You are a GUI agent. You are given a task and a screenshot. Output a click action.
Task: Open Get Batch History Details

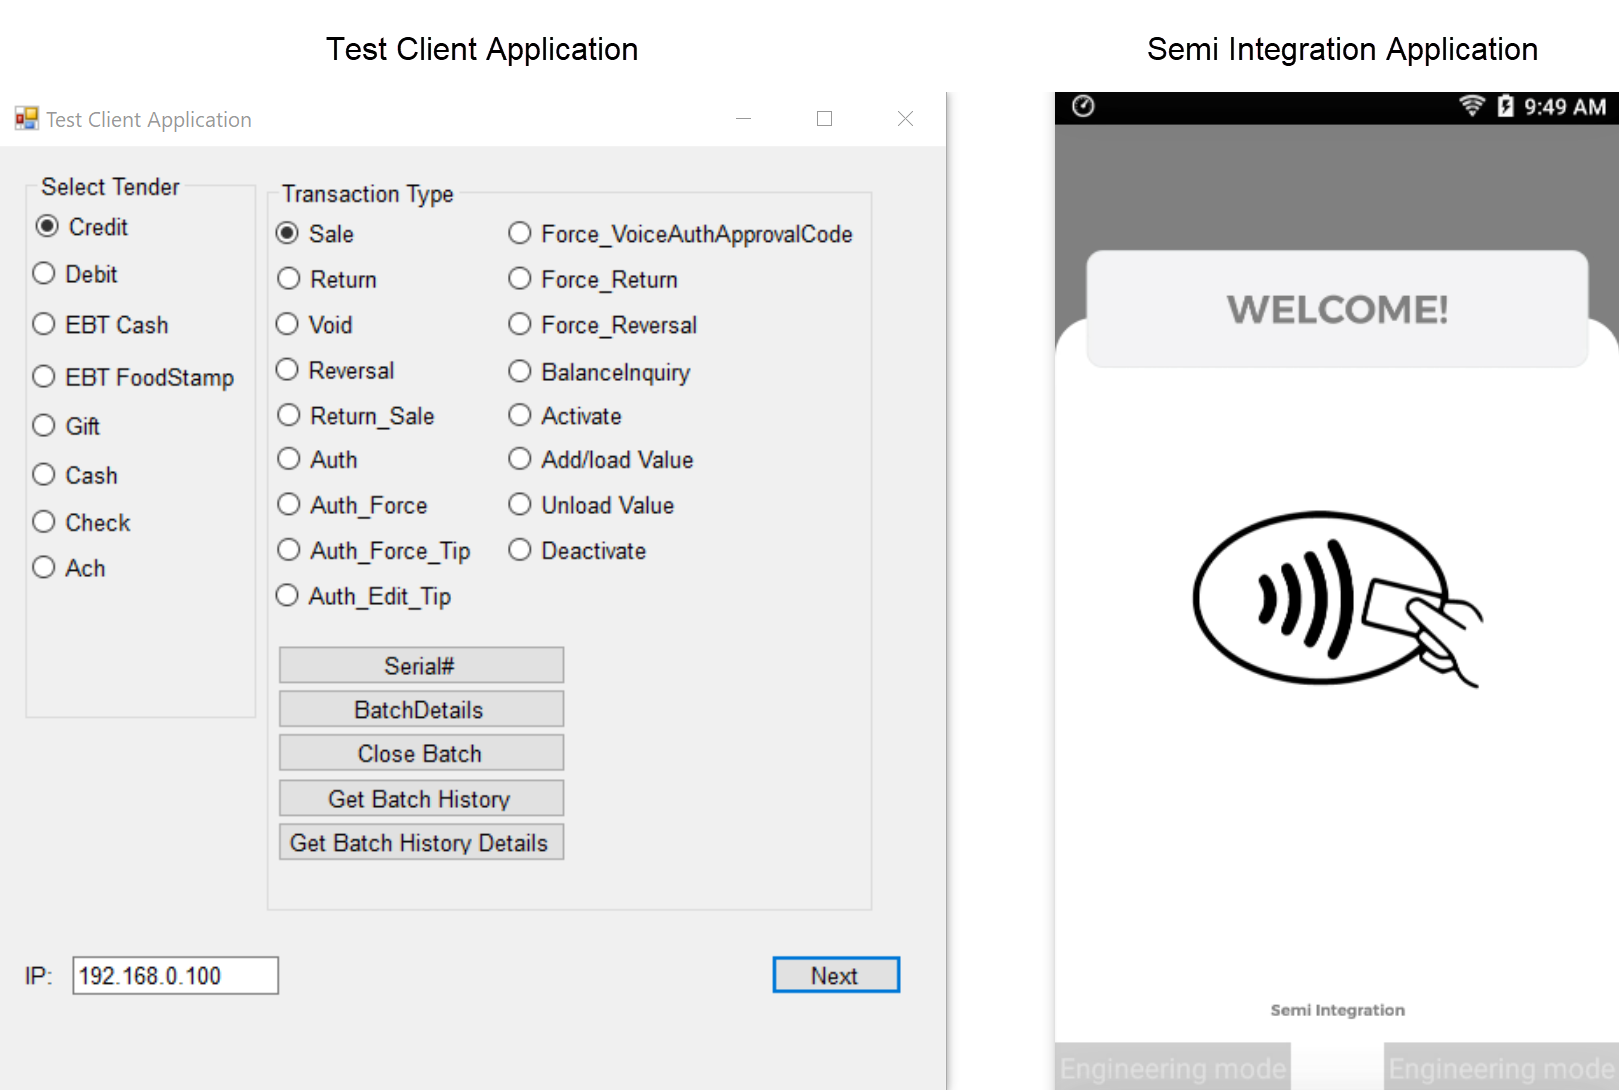(x=421, y=843)
